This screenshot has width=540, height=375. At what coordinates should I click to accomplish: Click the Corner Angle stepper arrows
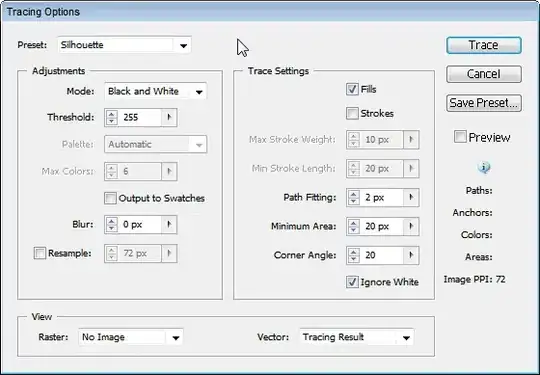[354, 255]
